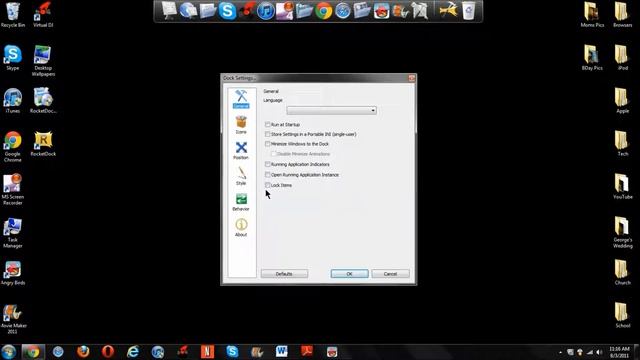
Task: Open Virtual DJ from the dock bar
Action: coord(247,11)
